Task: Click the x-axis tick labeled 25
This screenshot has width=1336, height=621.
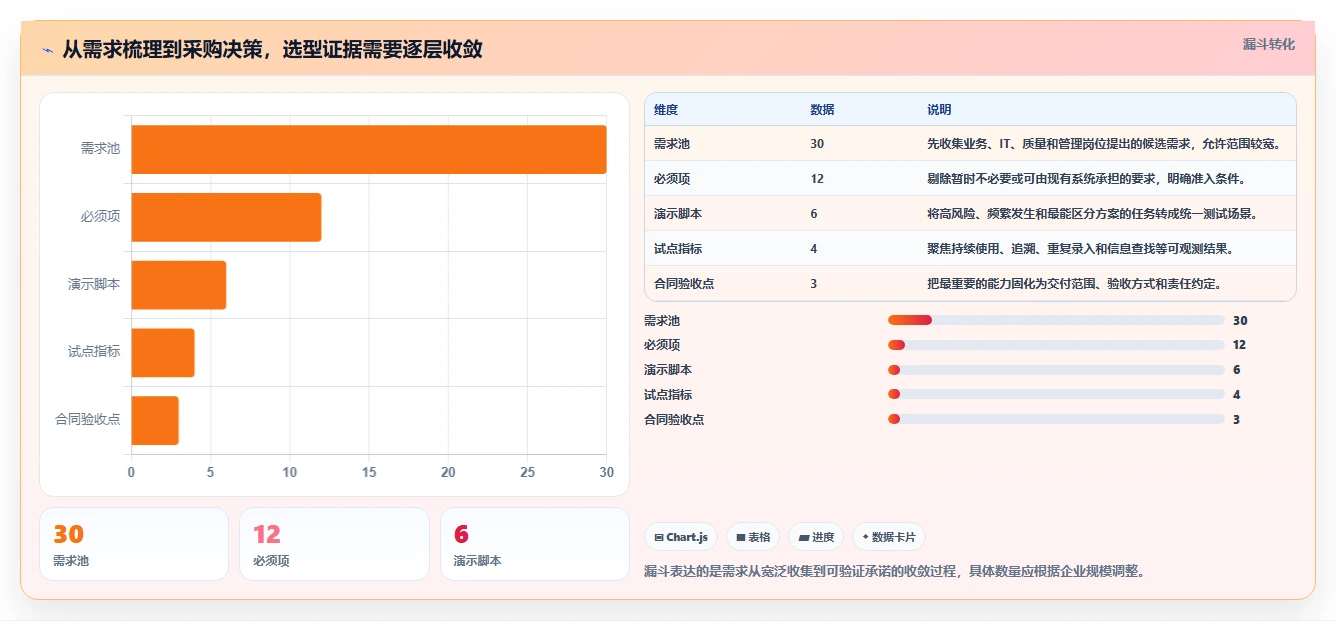Action: pos(527,472)
